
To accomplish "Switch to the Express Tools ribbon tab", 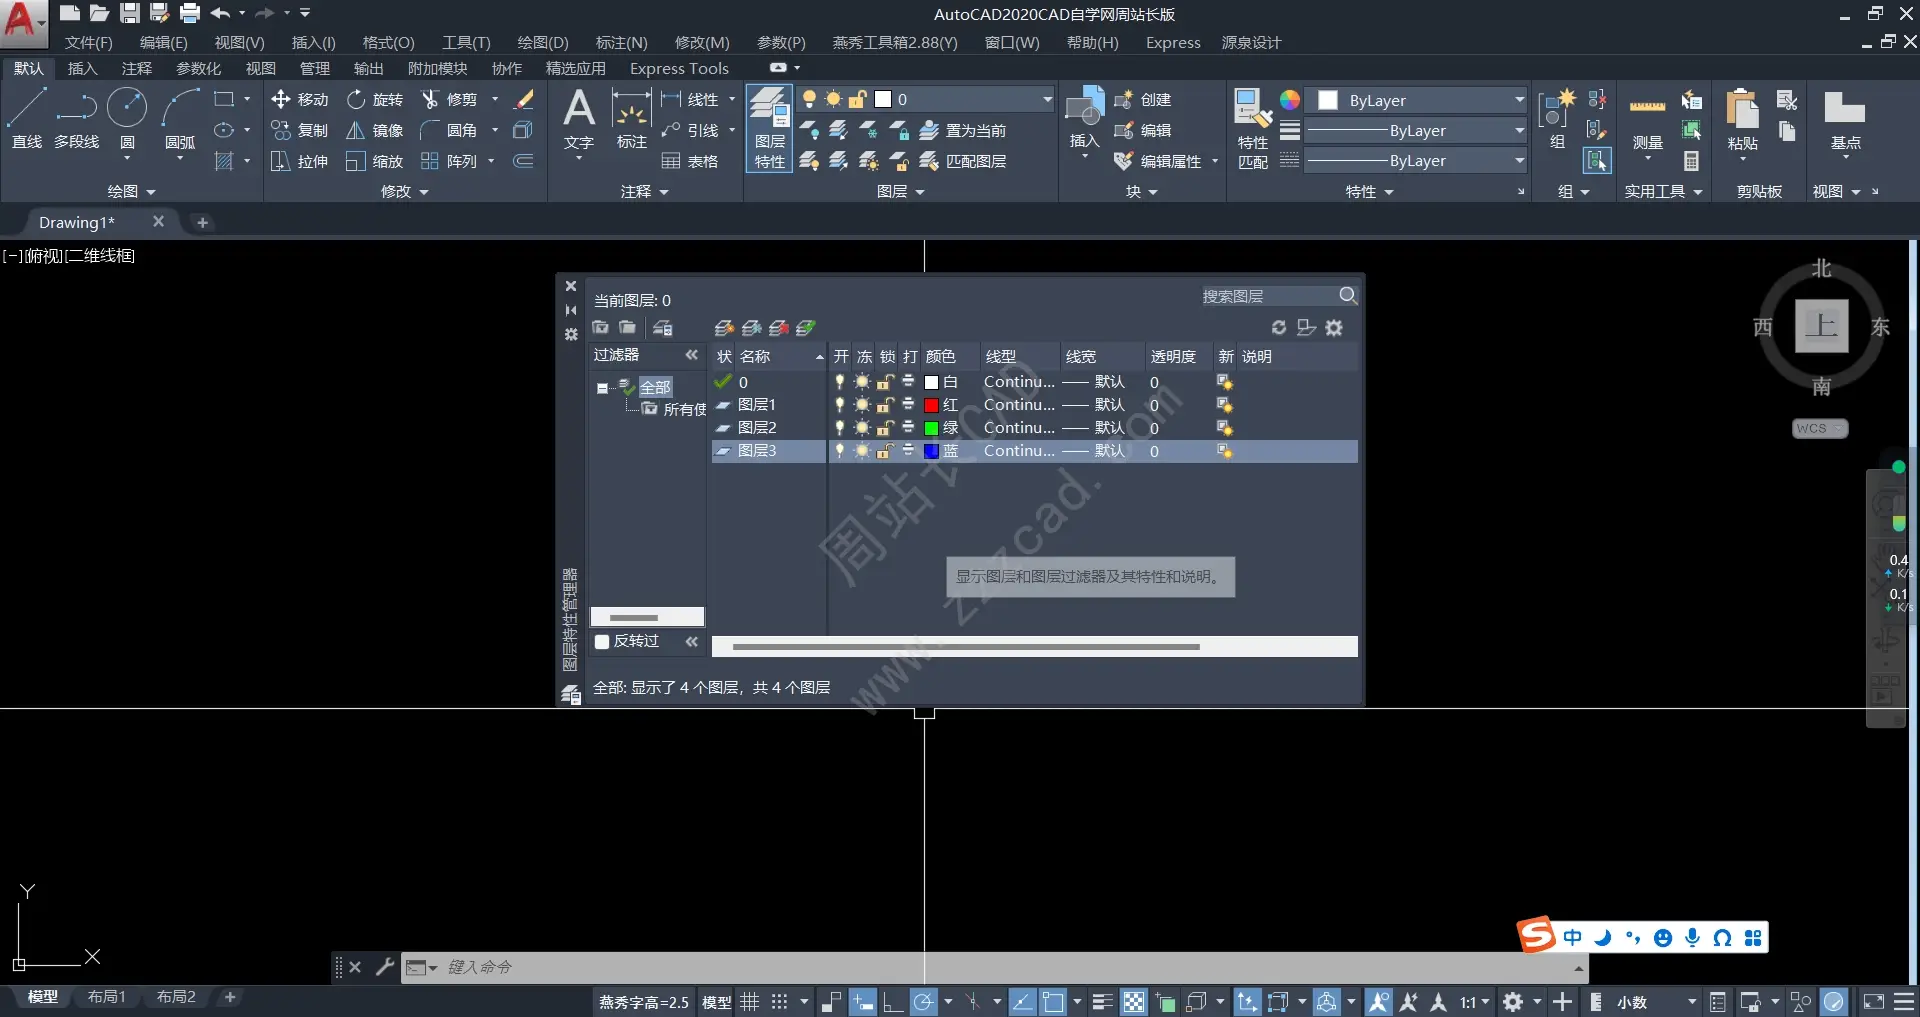I will coord(678,67).
